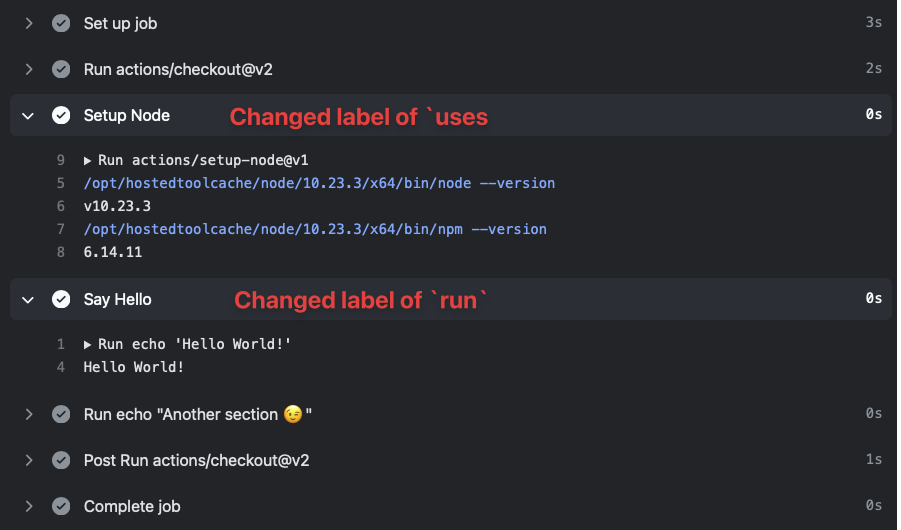901x530 pixels.
Task: Click log line number 4 beside Hello World!
Action: (61, 367)
